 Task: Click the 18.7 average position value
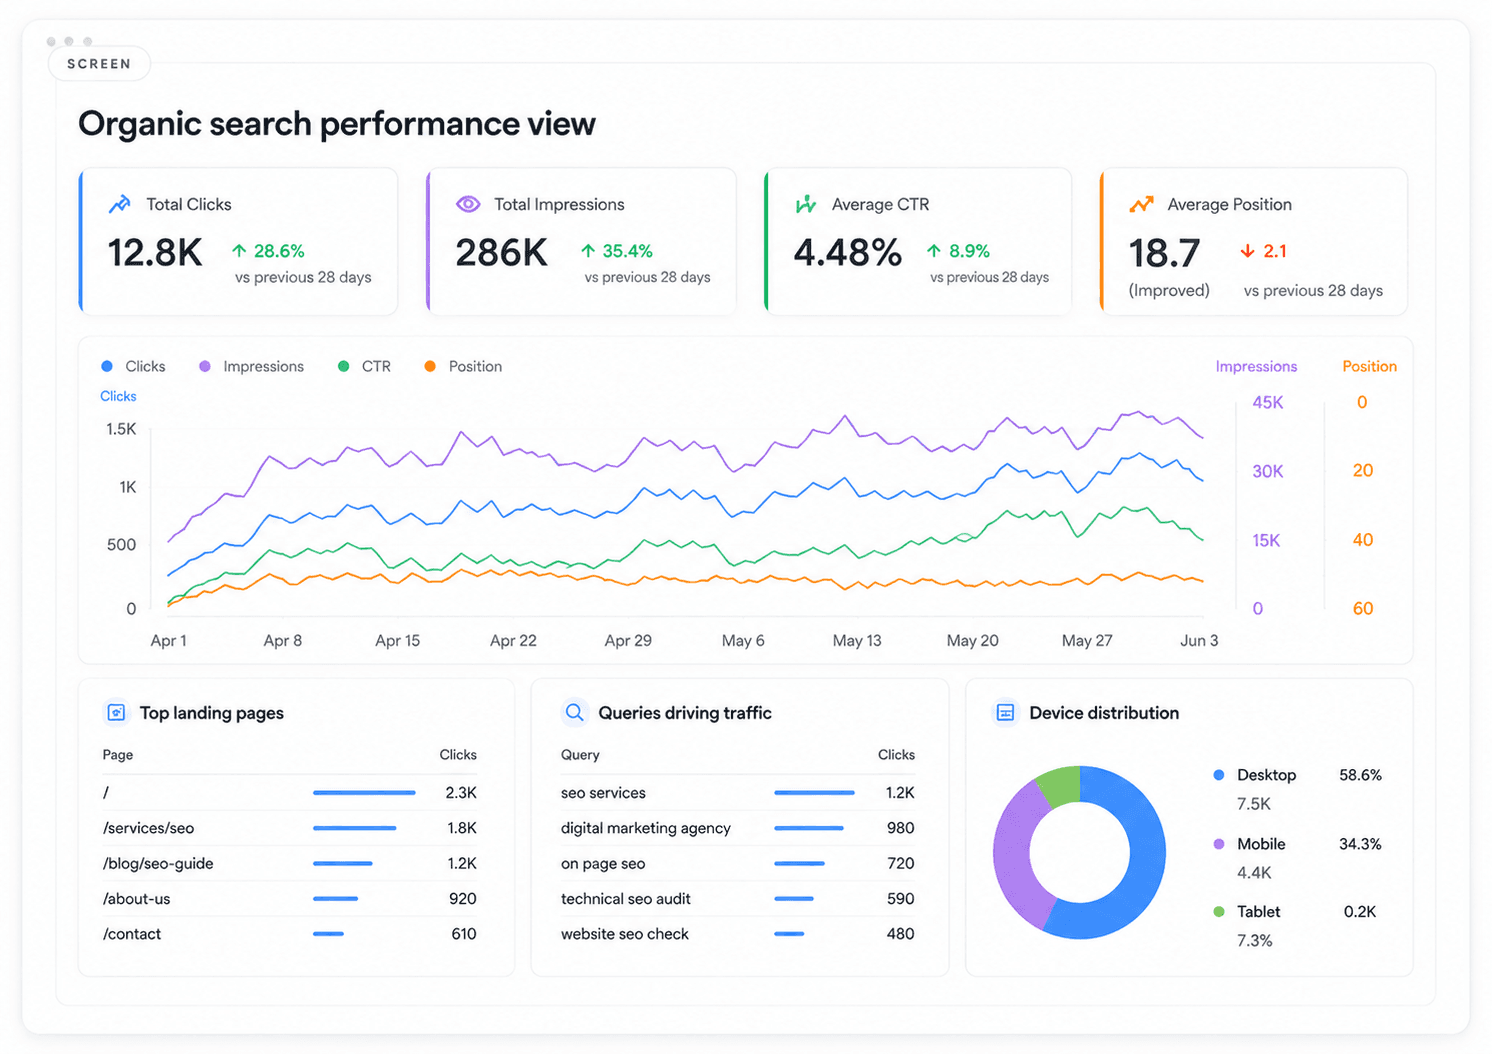1164,253
